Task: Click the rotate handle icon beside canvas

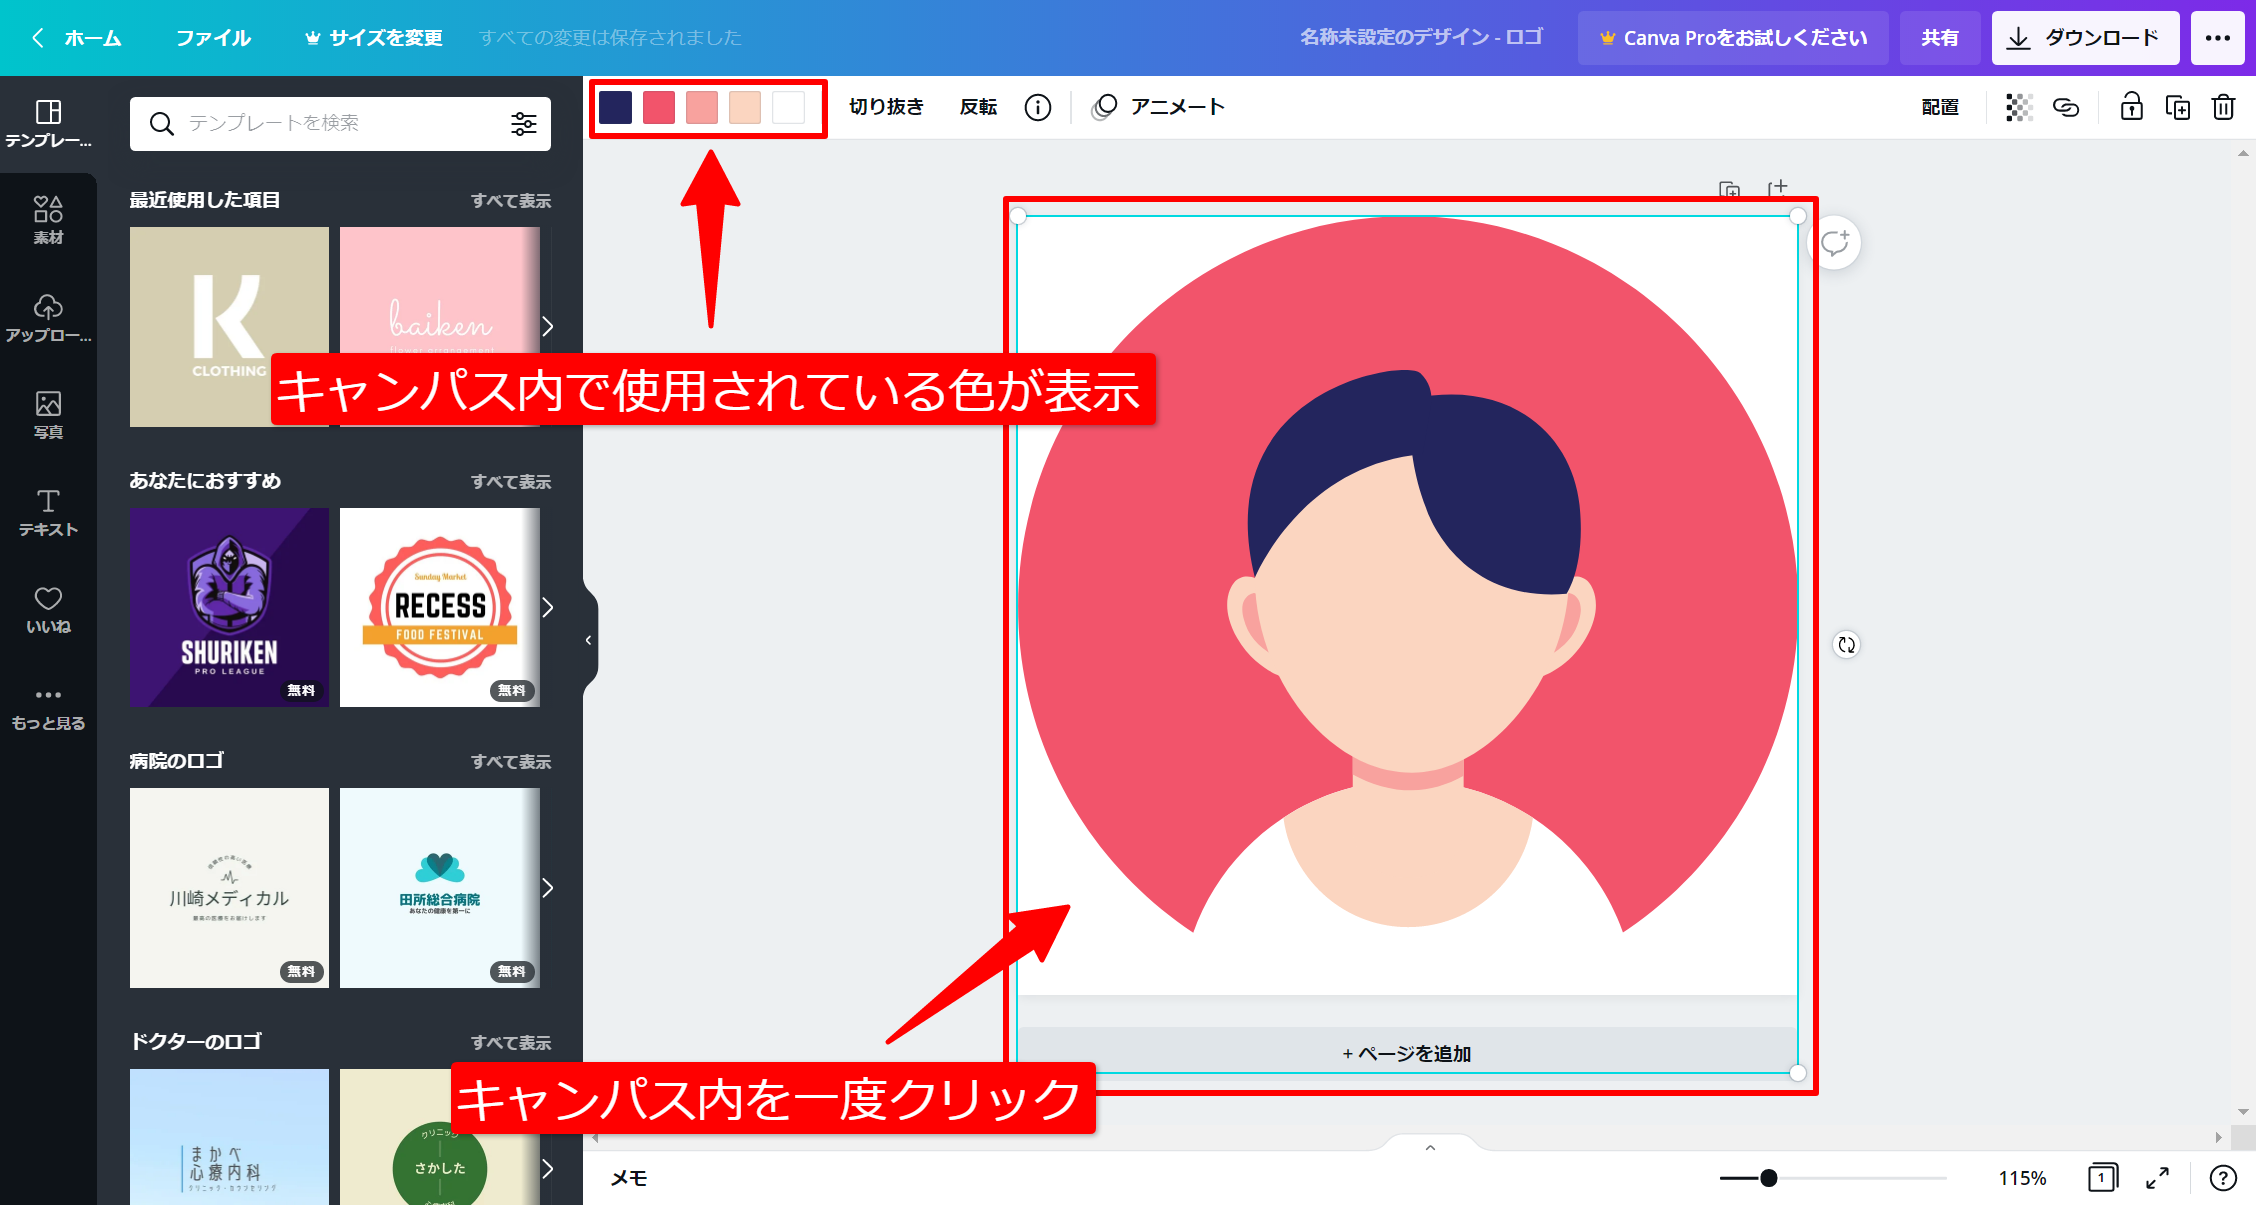Action: click(1846, 645)
